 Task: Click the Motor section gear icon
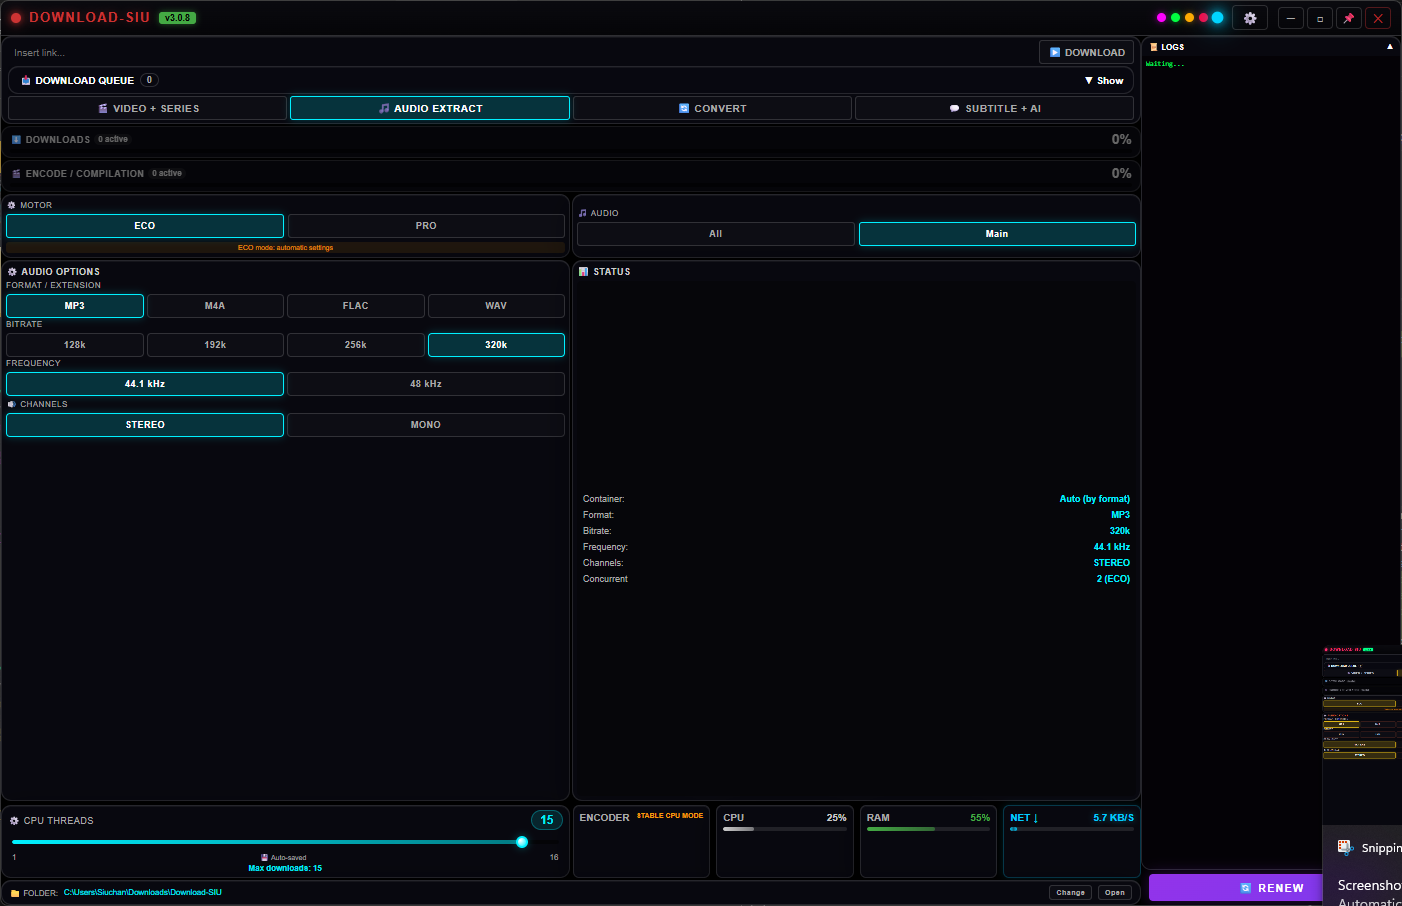[12, 205]
